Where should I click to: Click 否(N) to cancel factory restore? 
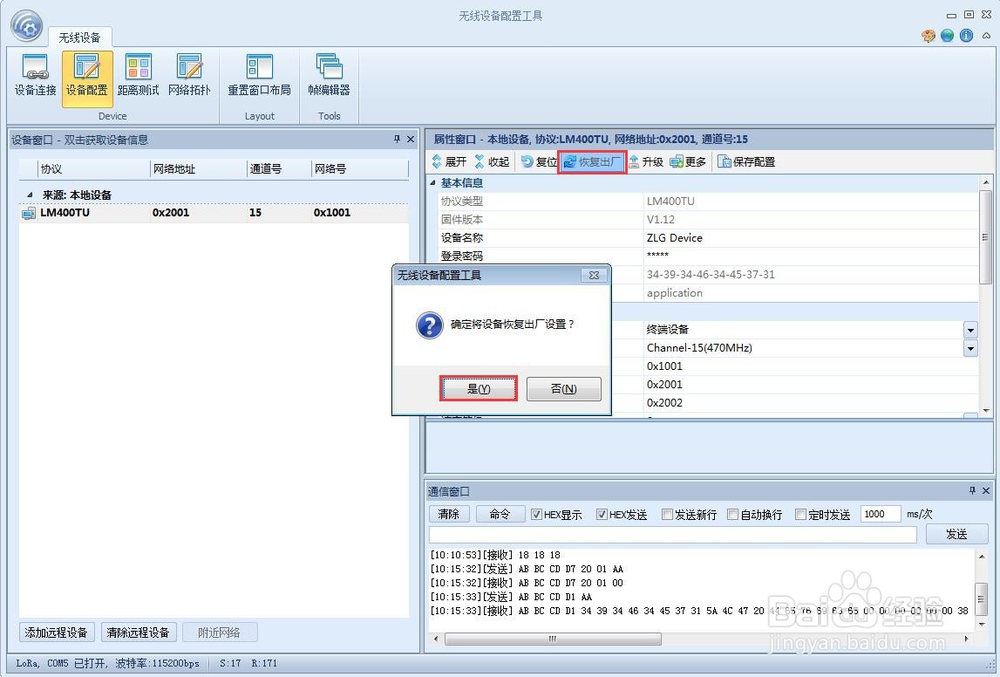pyautogui.click(x=564, y=388)
